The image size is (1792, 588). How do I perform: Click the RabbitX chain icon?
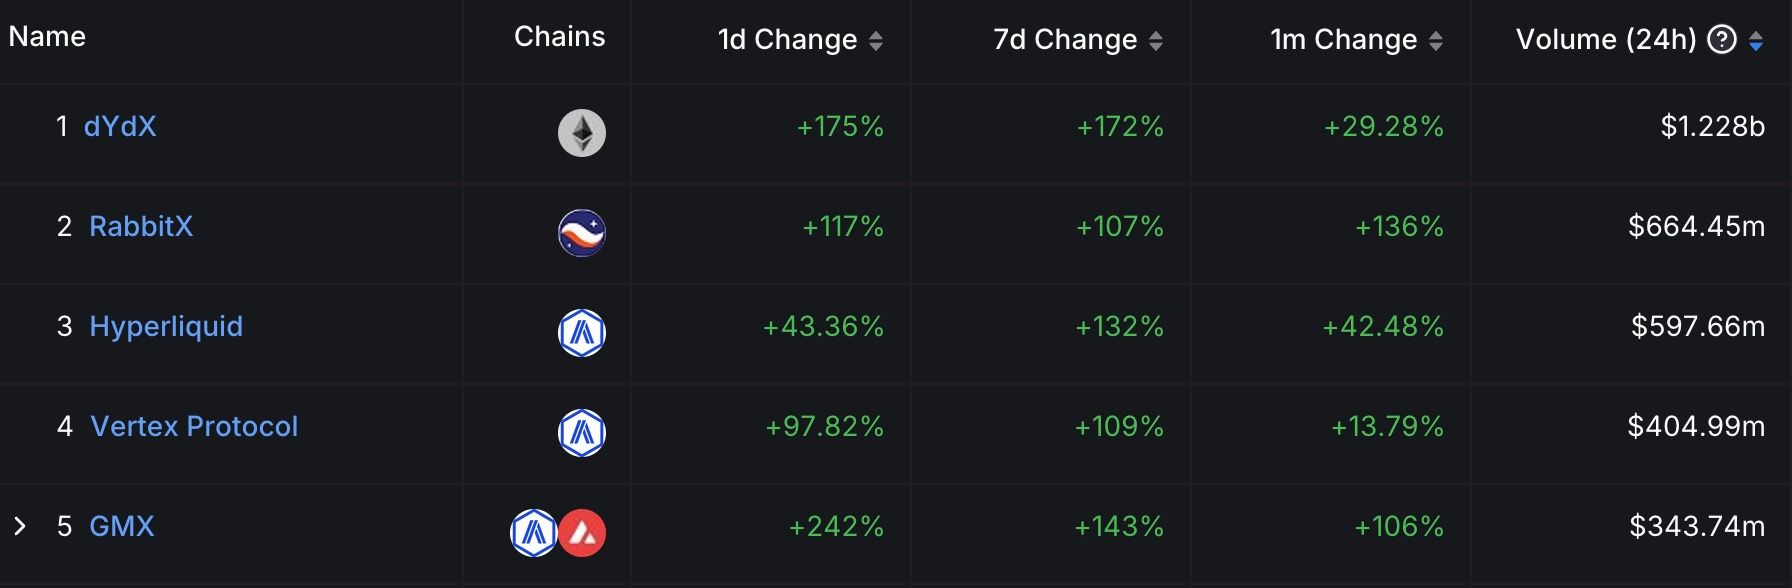581,233
